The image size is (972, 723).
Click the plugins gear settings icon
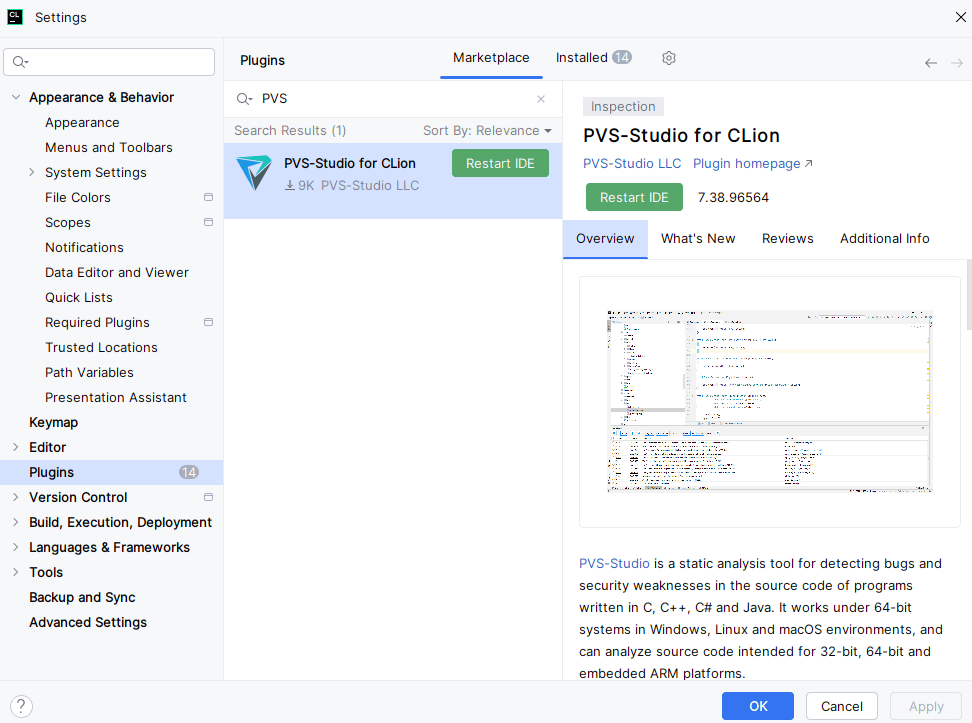[669, 58]
